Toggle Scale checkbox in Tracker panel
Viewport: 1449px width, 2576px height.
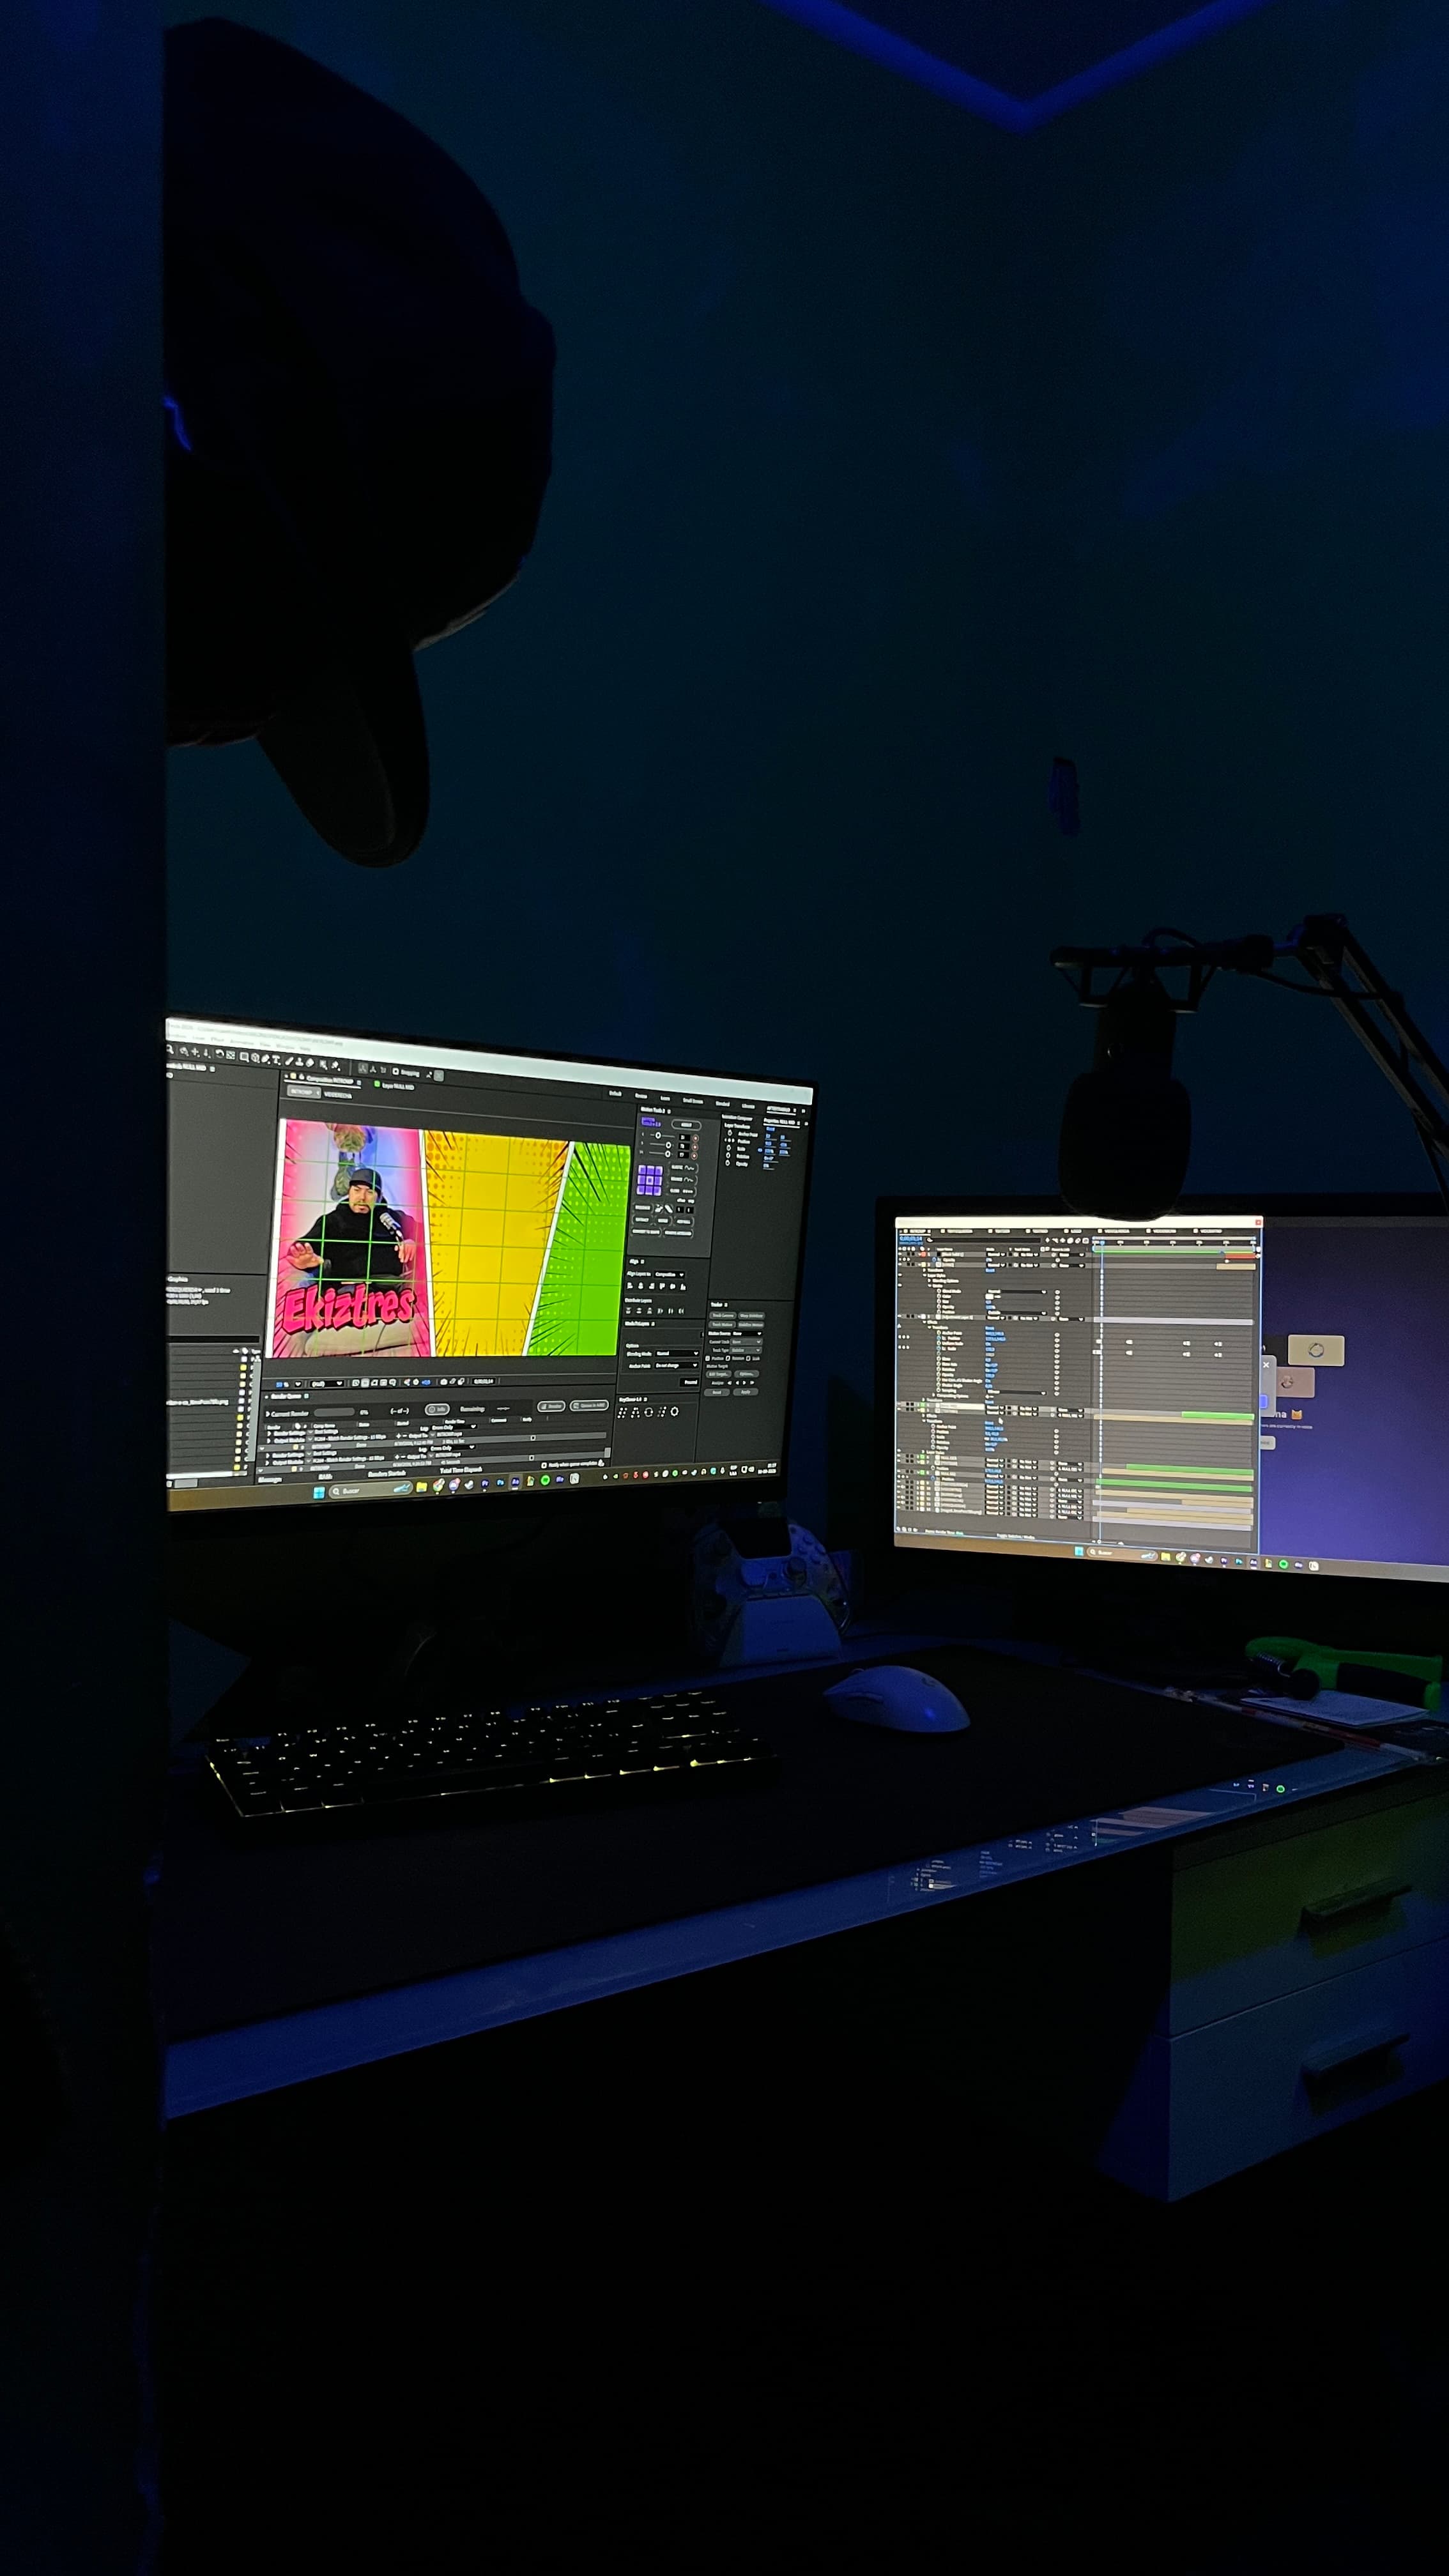pos(748,1359)
